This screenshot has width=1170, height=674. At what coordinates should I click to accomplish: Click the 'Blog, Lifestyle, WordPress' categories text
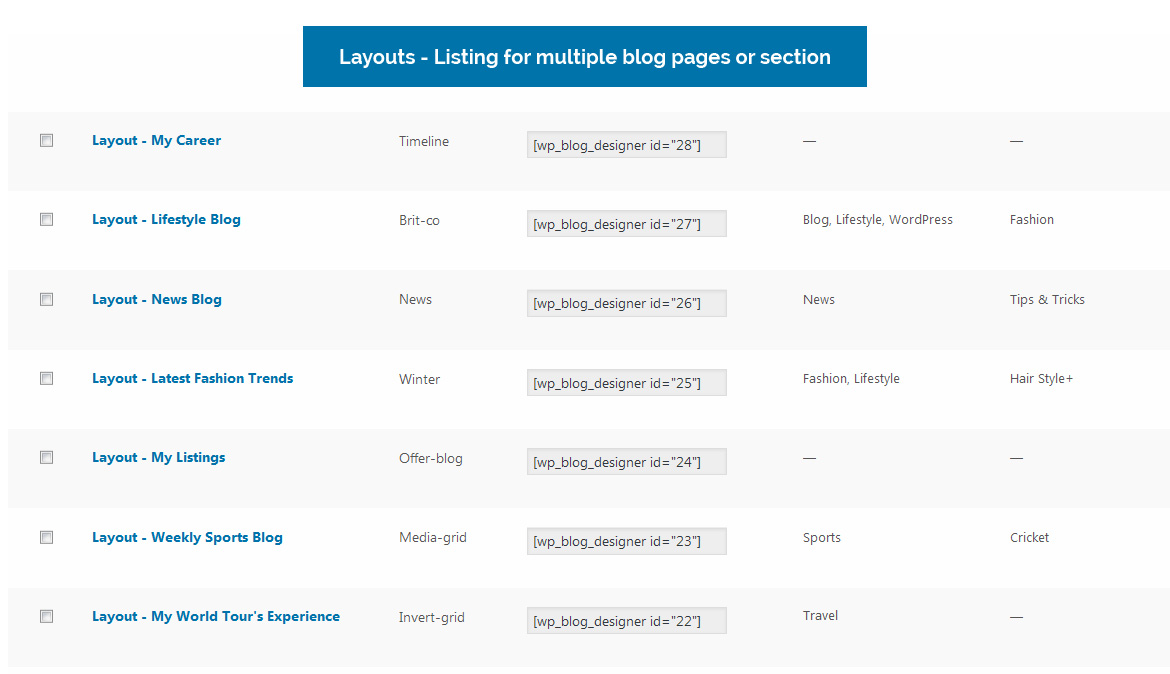point(878,219)
